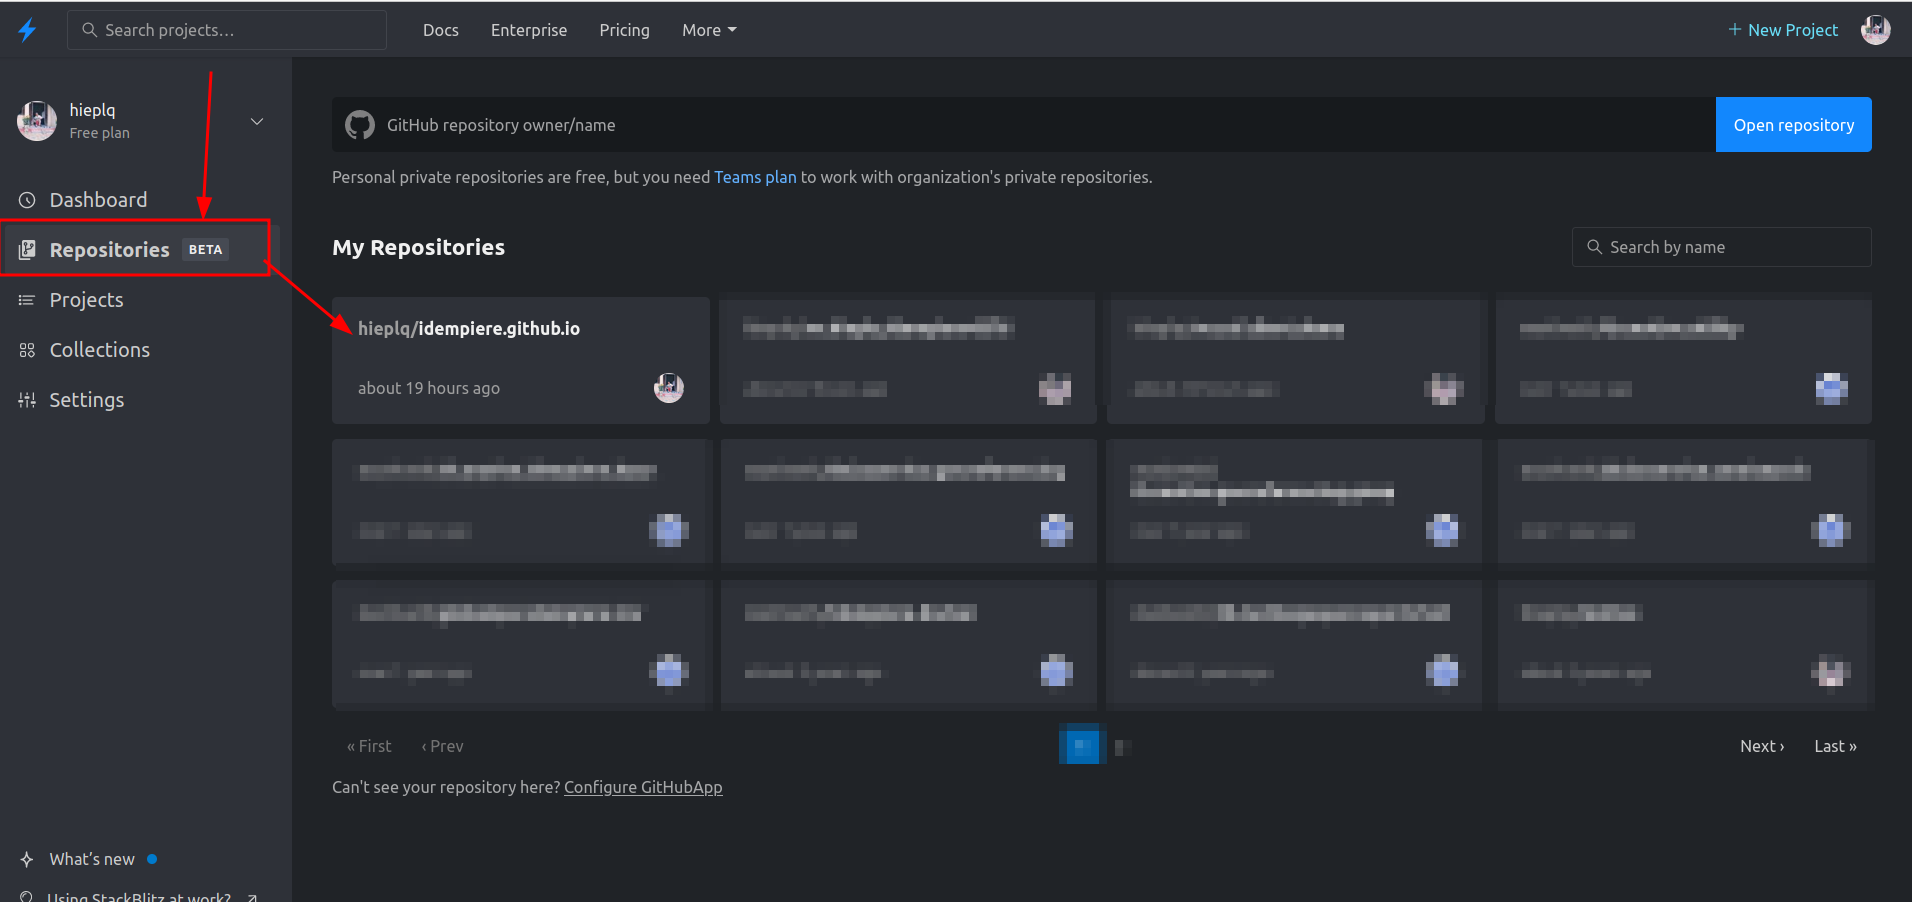Focus the GitHub repository owner/name field
Screen dimensions: 1912x902
(x=1024, y=125)
